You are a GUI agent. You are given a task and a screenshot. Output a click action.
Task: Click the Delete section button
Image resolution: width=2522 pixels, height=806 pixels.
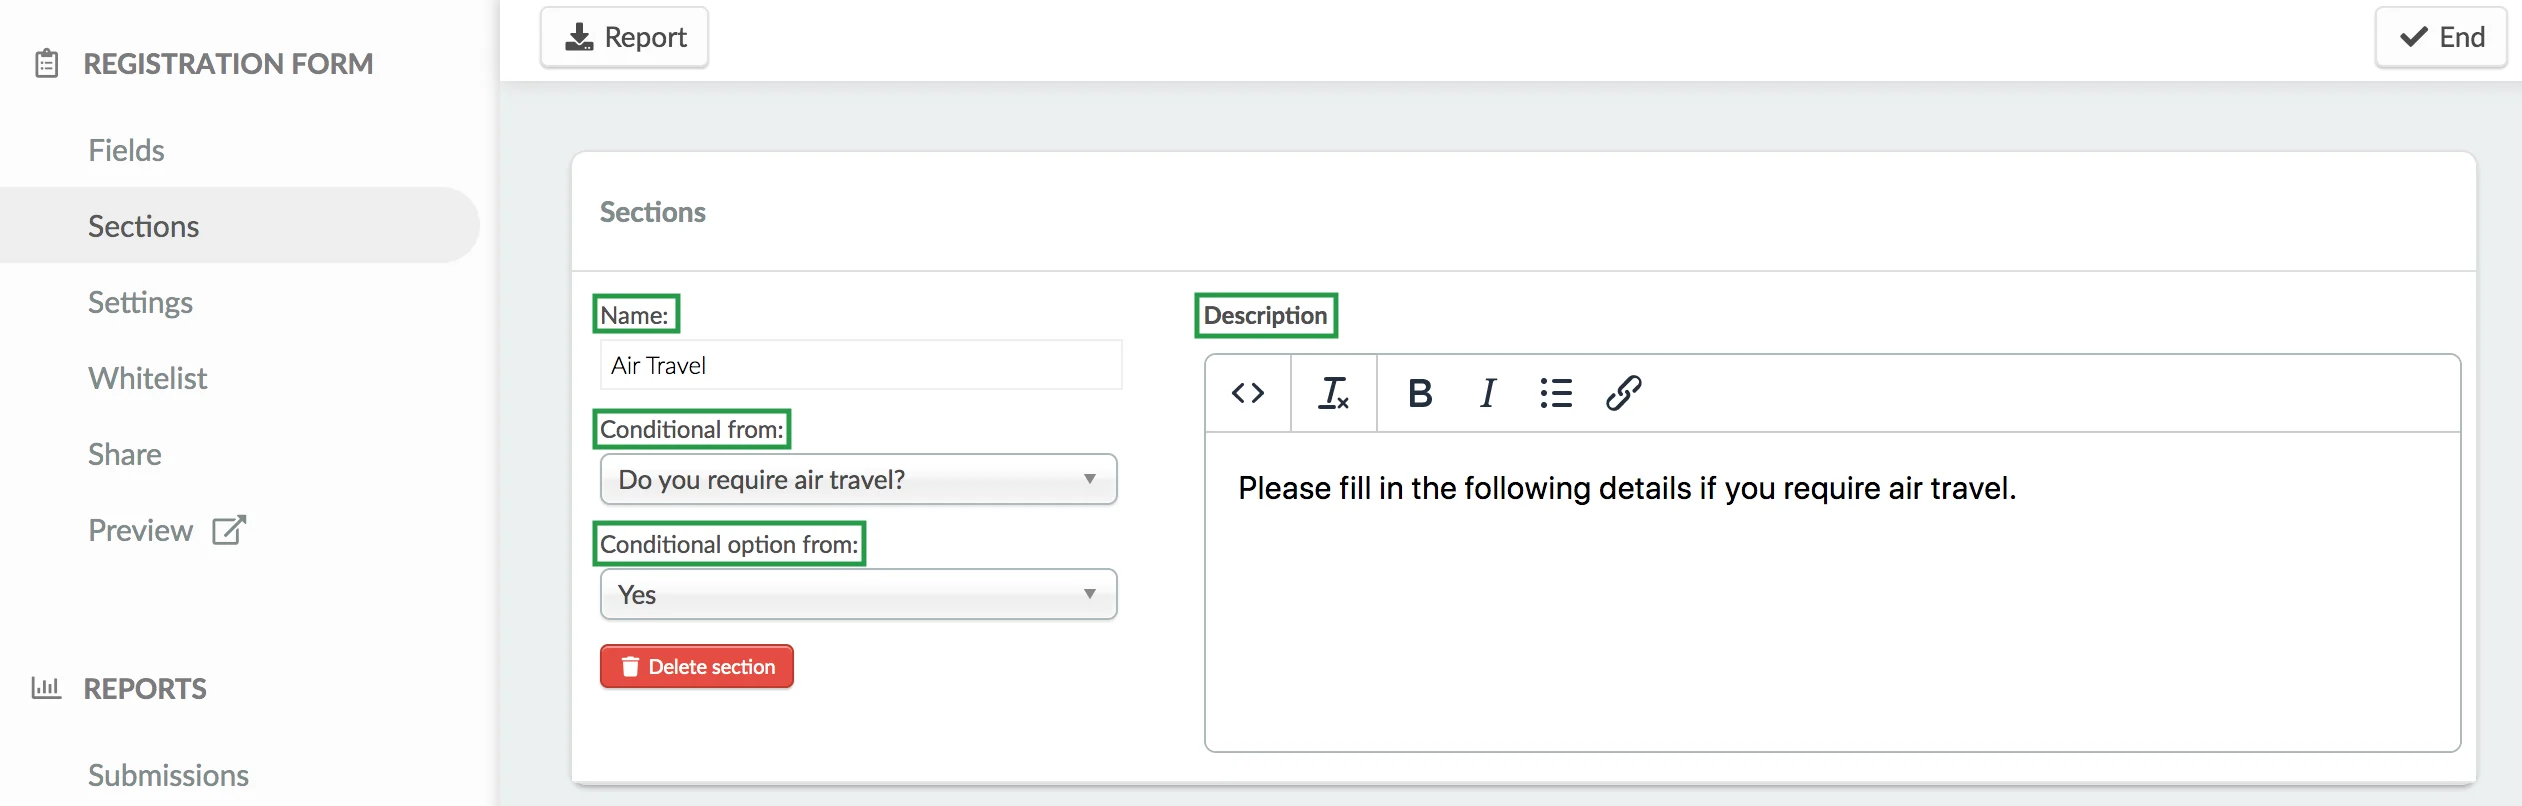point(697,667)
